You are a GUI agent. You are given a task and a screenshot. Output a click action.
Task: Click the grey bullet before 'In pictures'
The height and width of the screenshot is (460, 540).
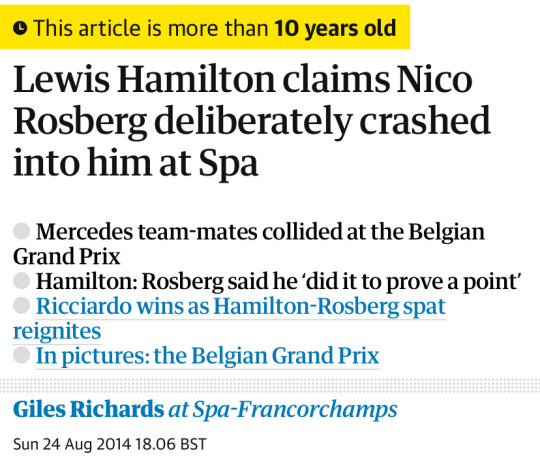point(21,355)
